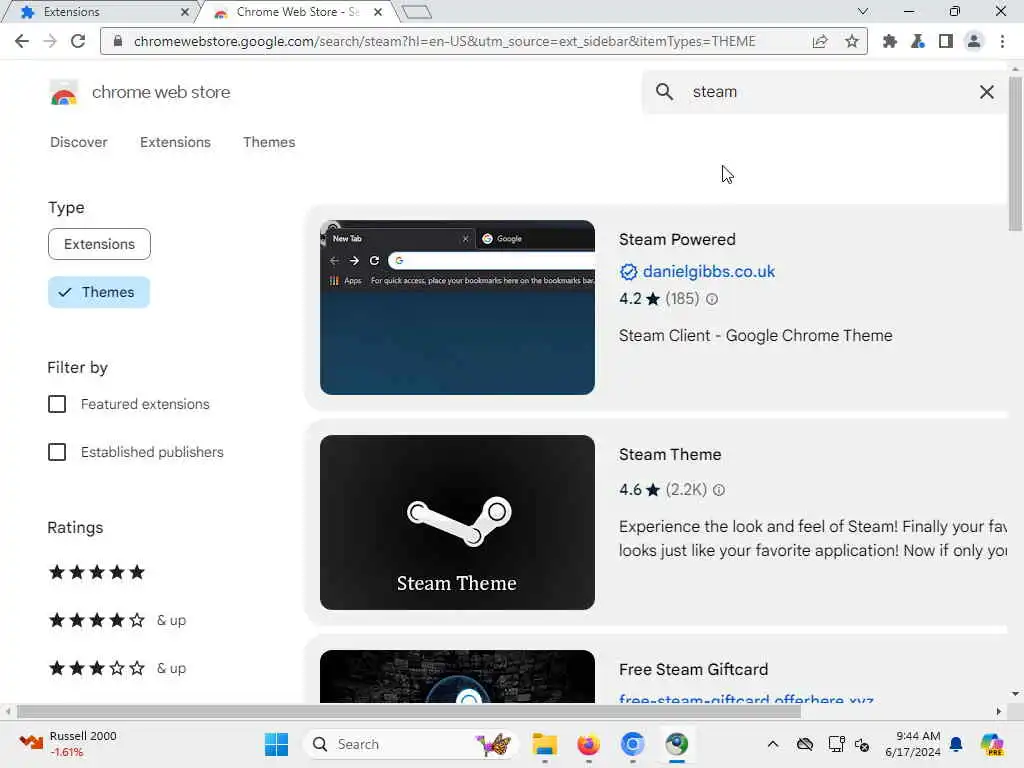Open File Explorer from taskbar
Screen dimensions: 1024x768
545,744
